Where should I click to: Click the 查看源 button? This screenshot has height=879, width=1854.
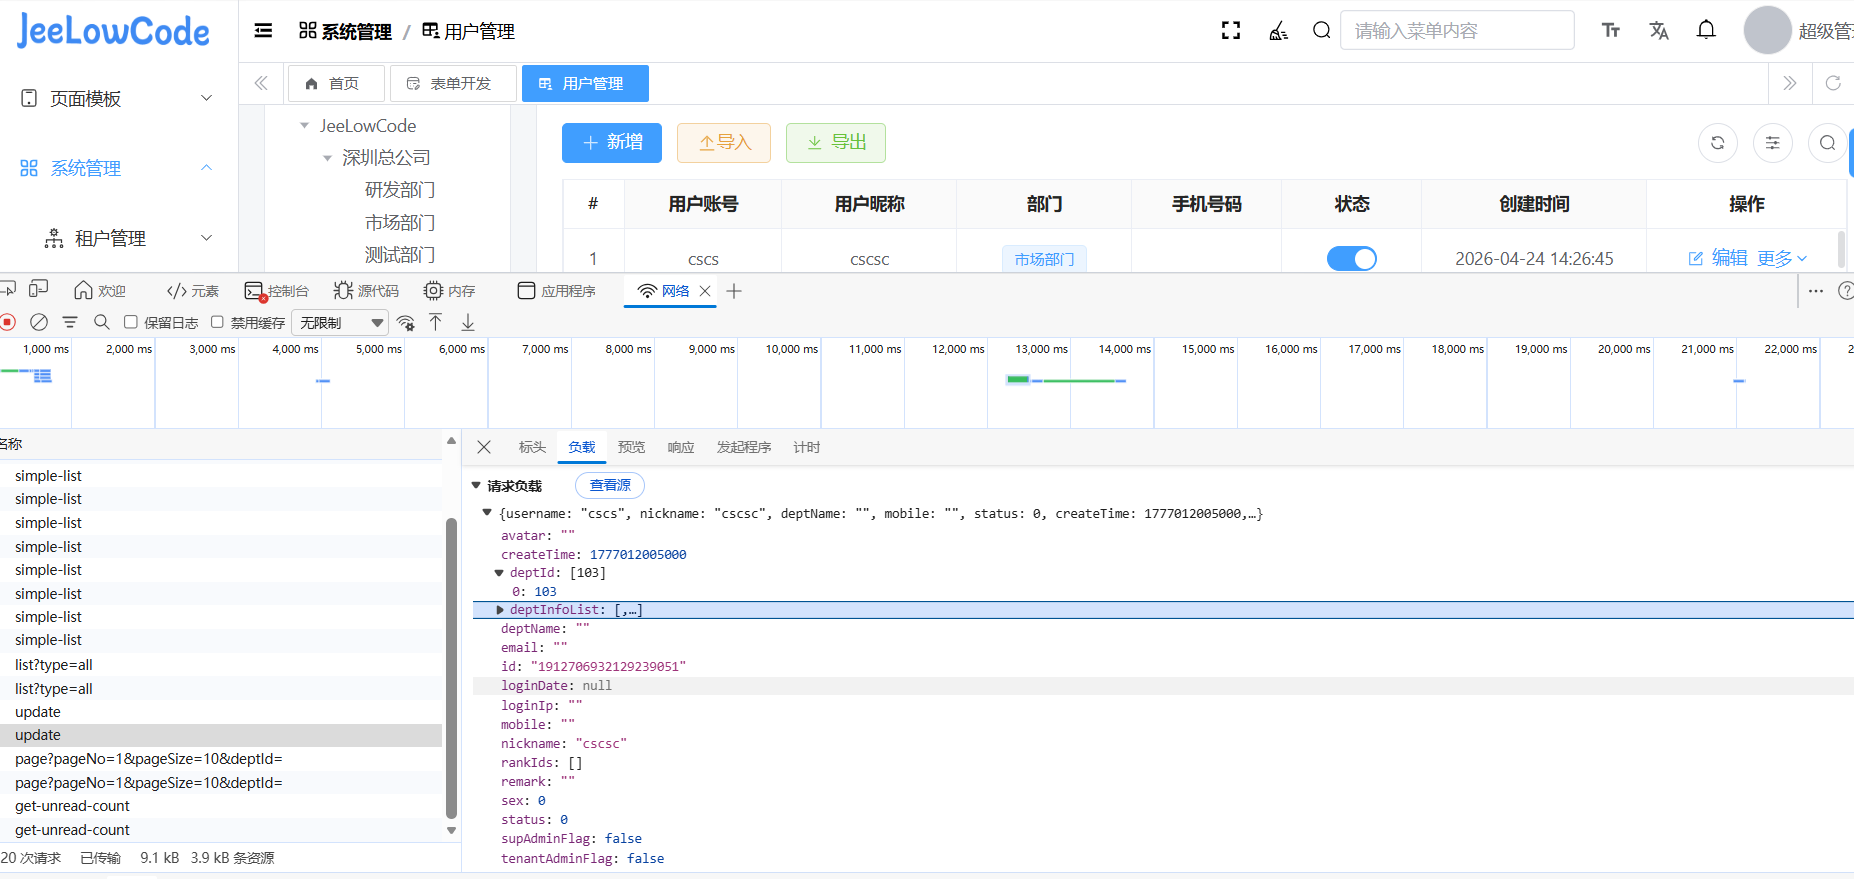point(610,486)
